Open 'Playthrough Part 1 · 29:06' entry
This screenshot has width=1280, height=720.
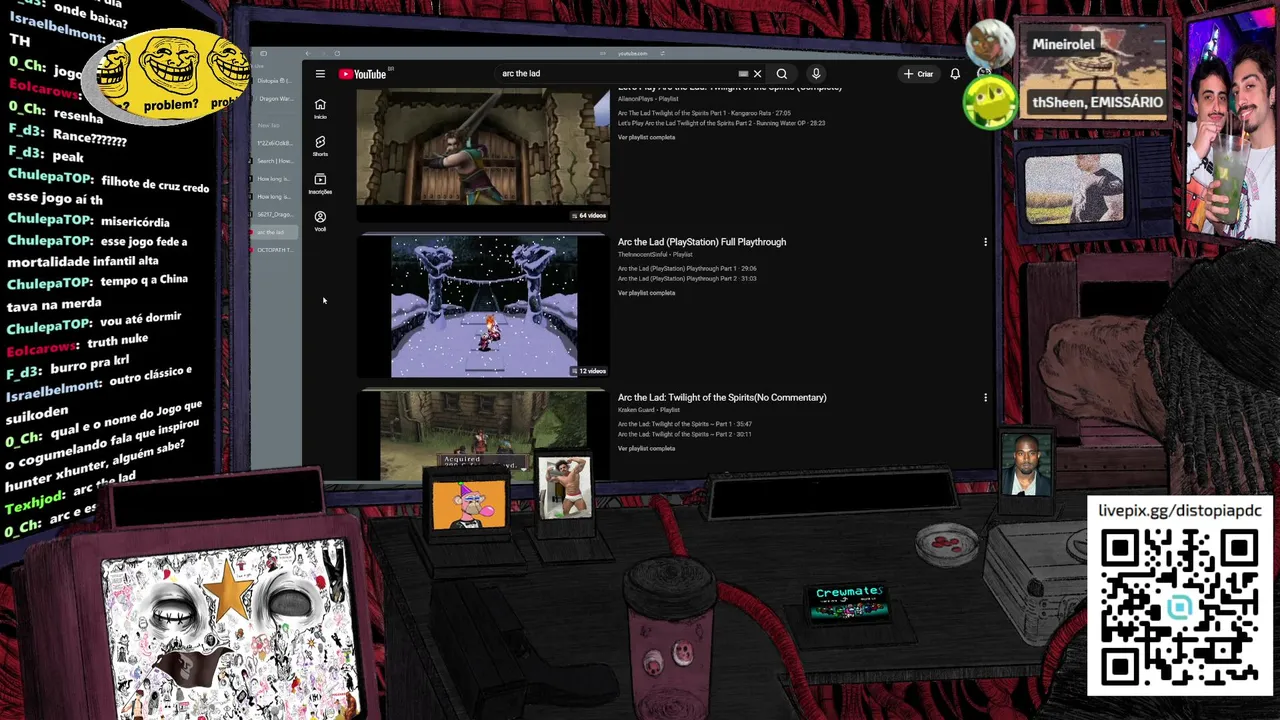[687, 269]
